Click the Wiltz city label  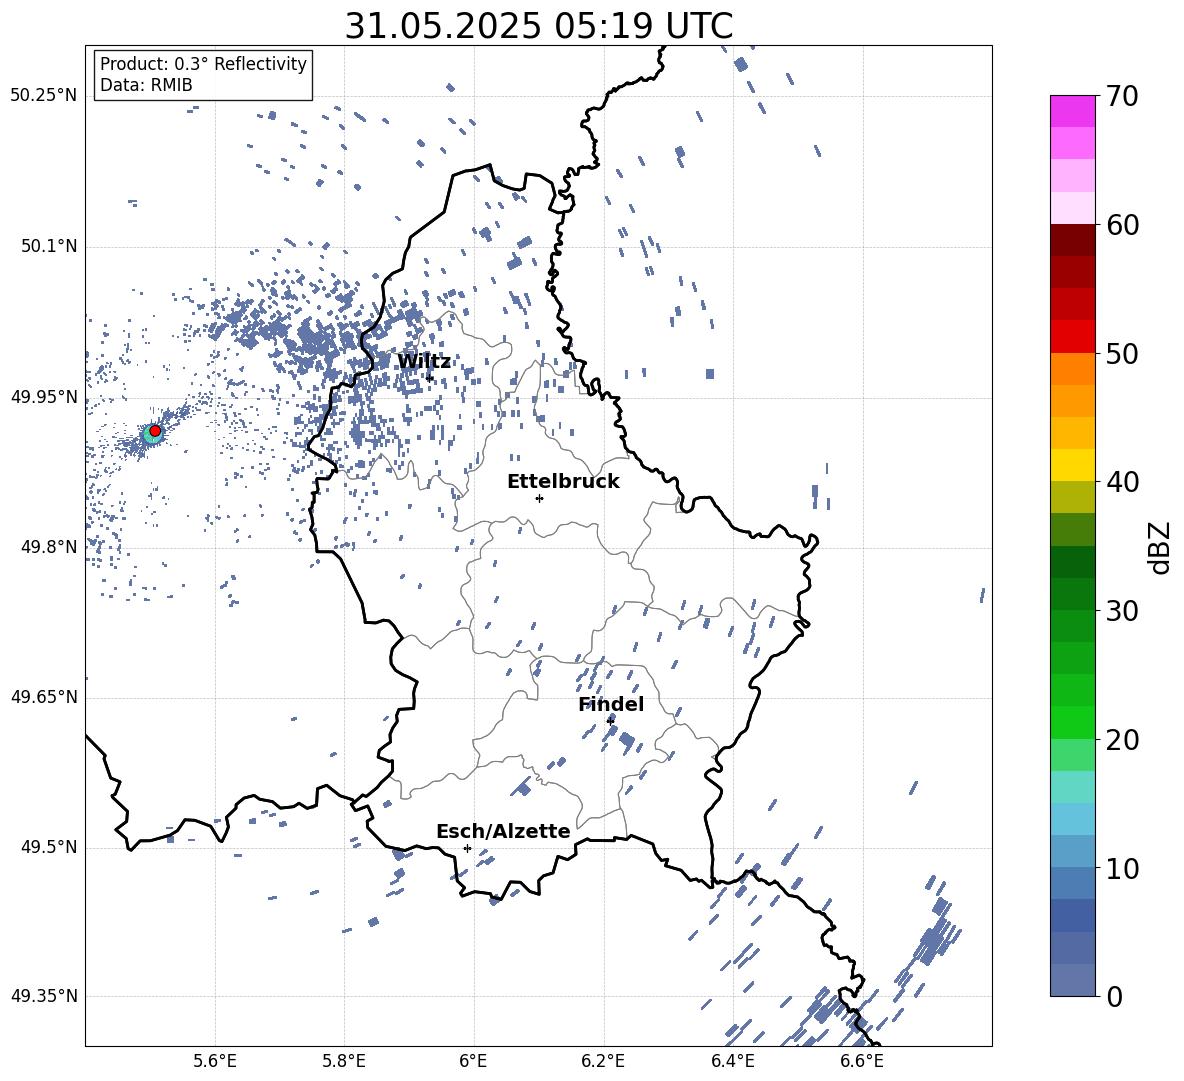(424, 362)
